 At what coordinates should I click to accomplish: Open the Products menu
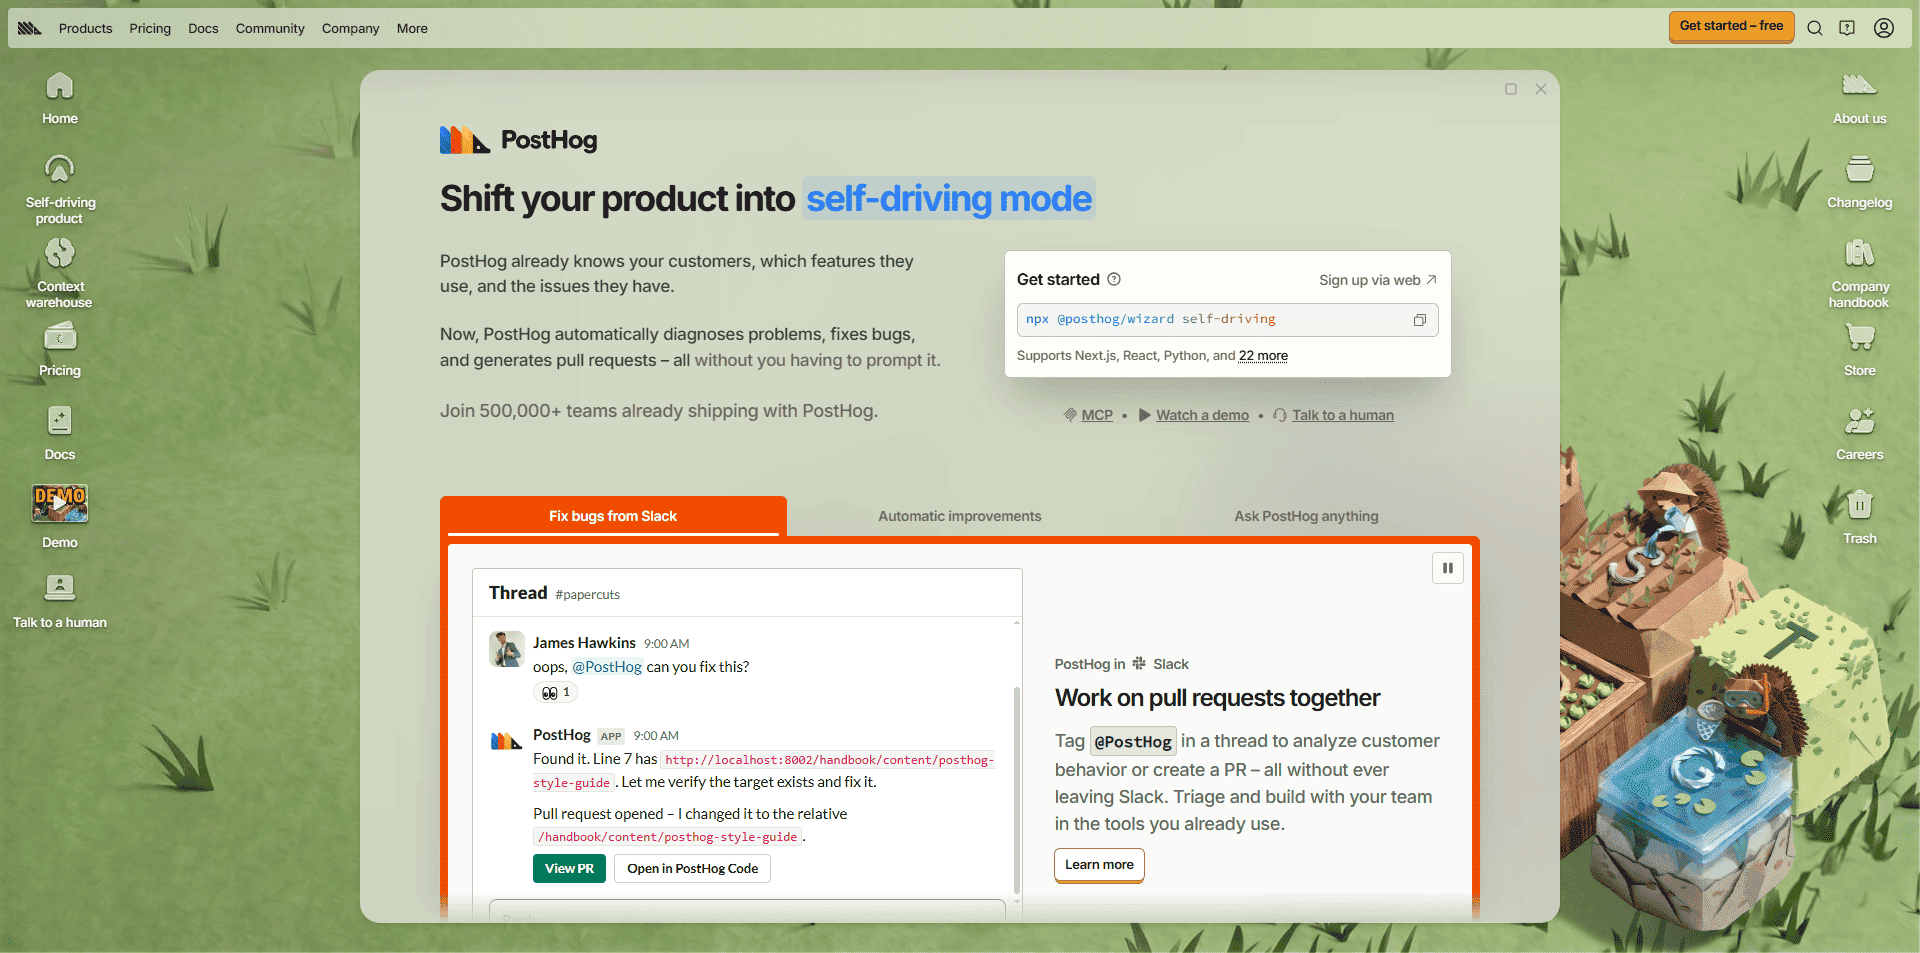[85, 28]
